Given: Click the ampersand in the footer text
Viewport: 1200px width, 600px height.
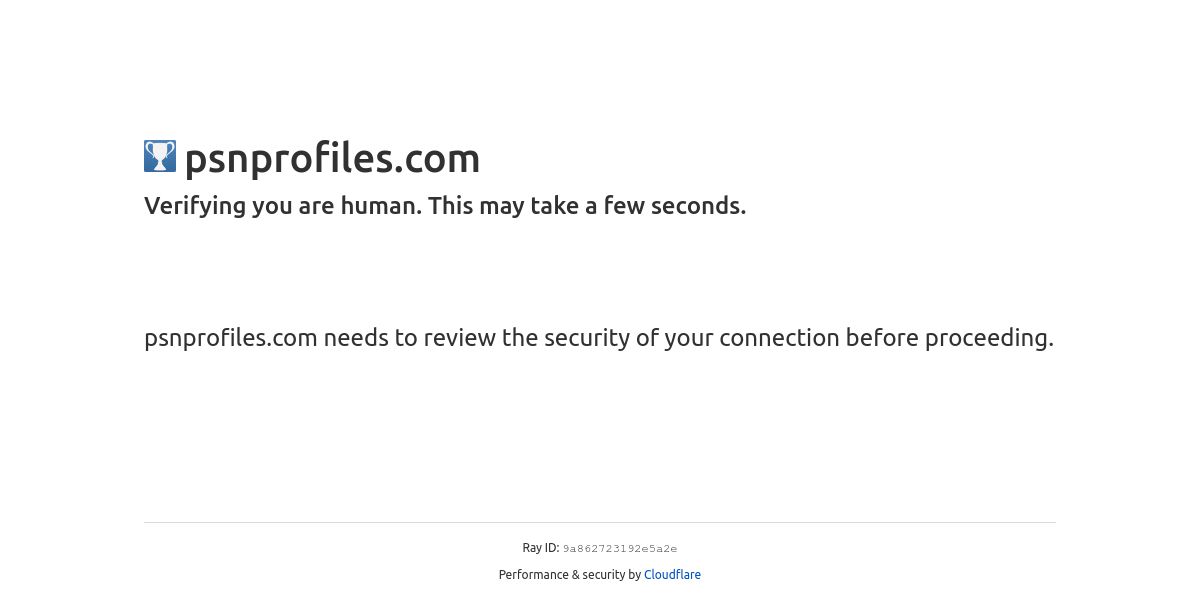Looking at the screenshot, I should 575,575.
